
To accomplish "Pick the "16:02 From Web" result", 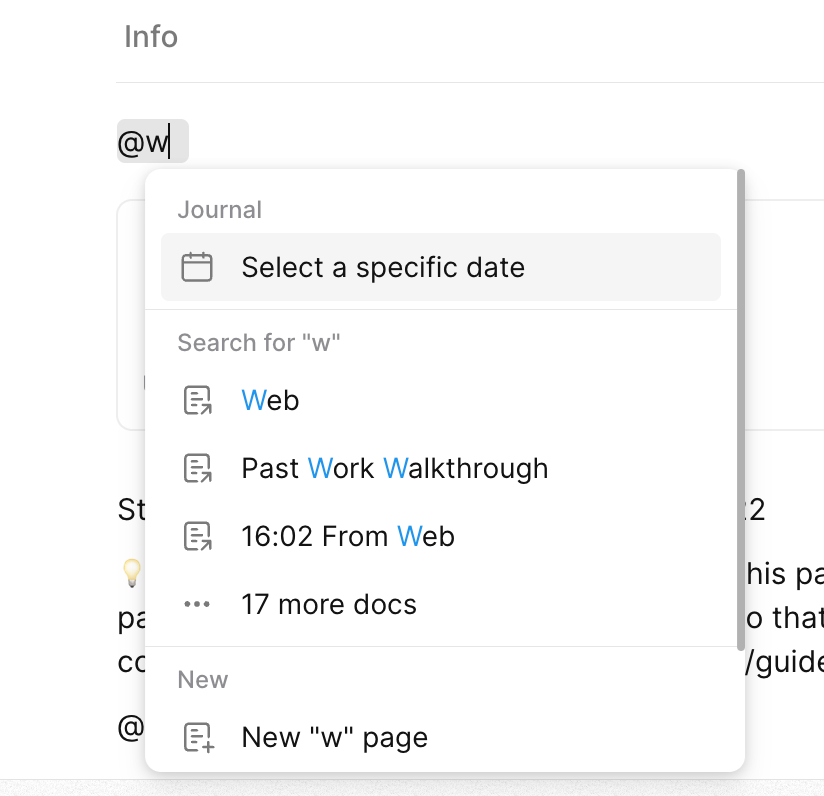I will point(348,536).
